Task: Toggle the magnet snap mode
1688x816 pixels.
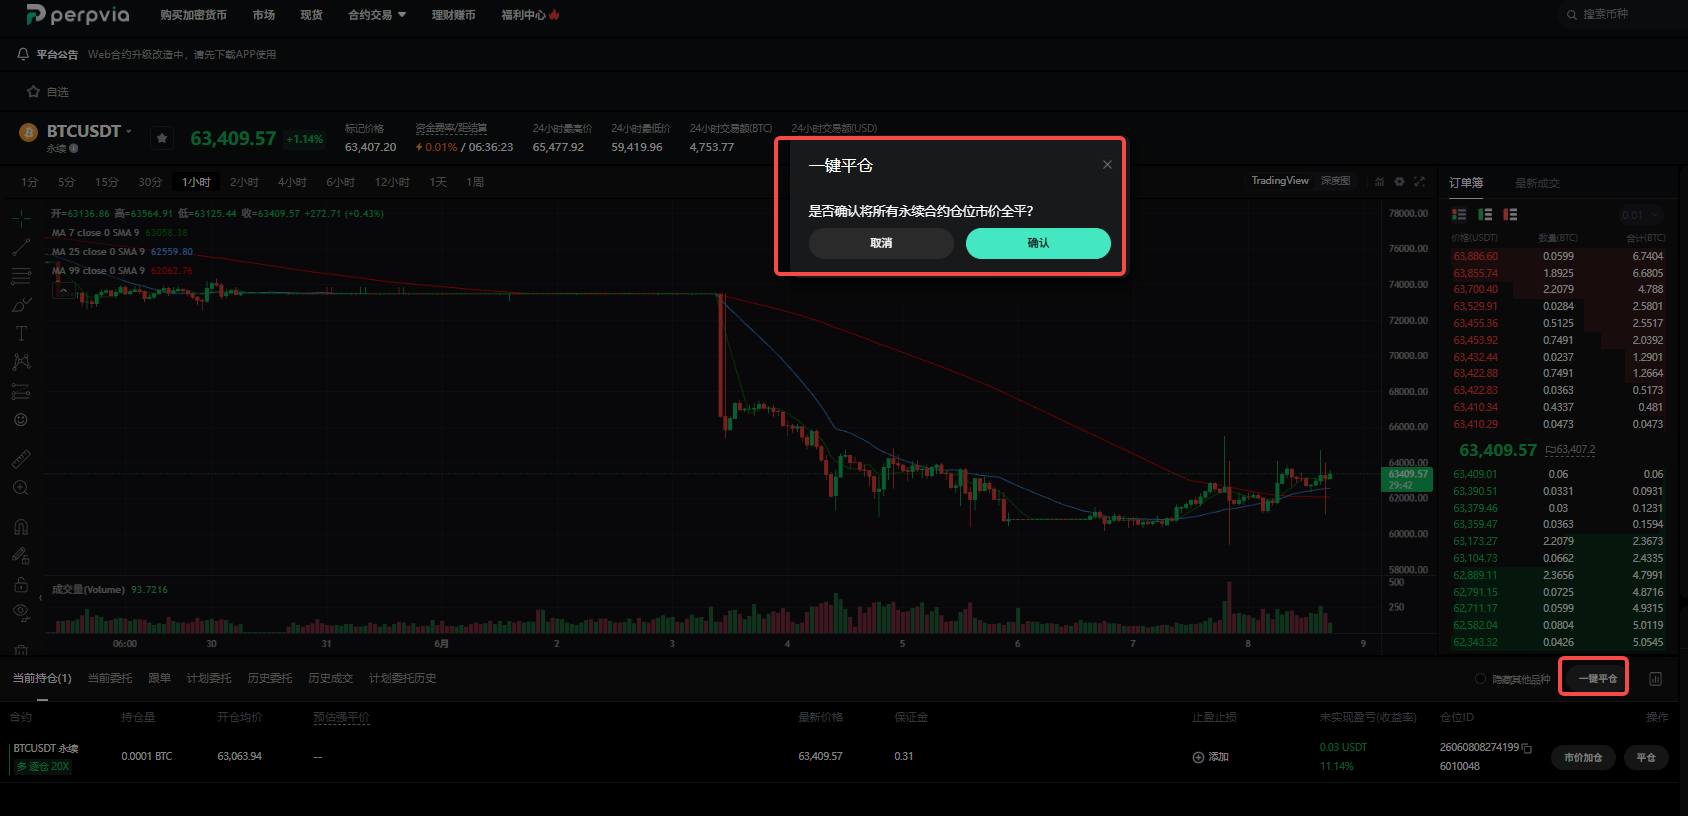Action: tap(21, 527)
